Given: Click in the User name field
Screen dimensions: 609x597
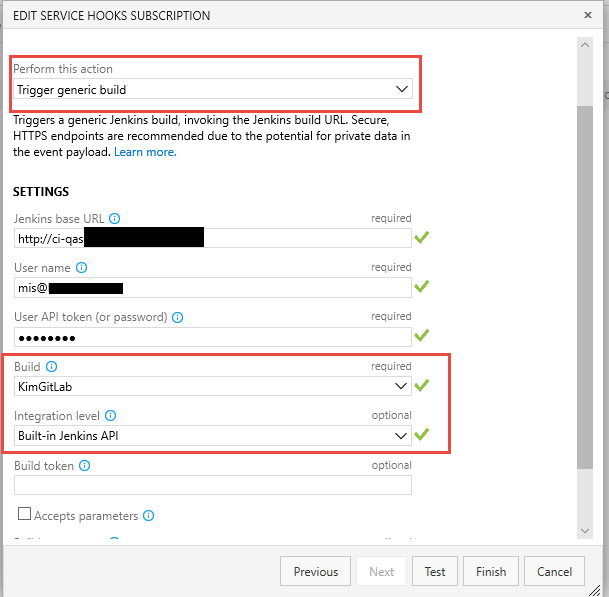Looking at the screenshot, I should (x=213, y=288).
